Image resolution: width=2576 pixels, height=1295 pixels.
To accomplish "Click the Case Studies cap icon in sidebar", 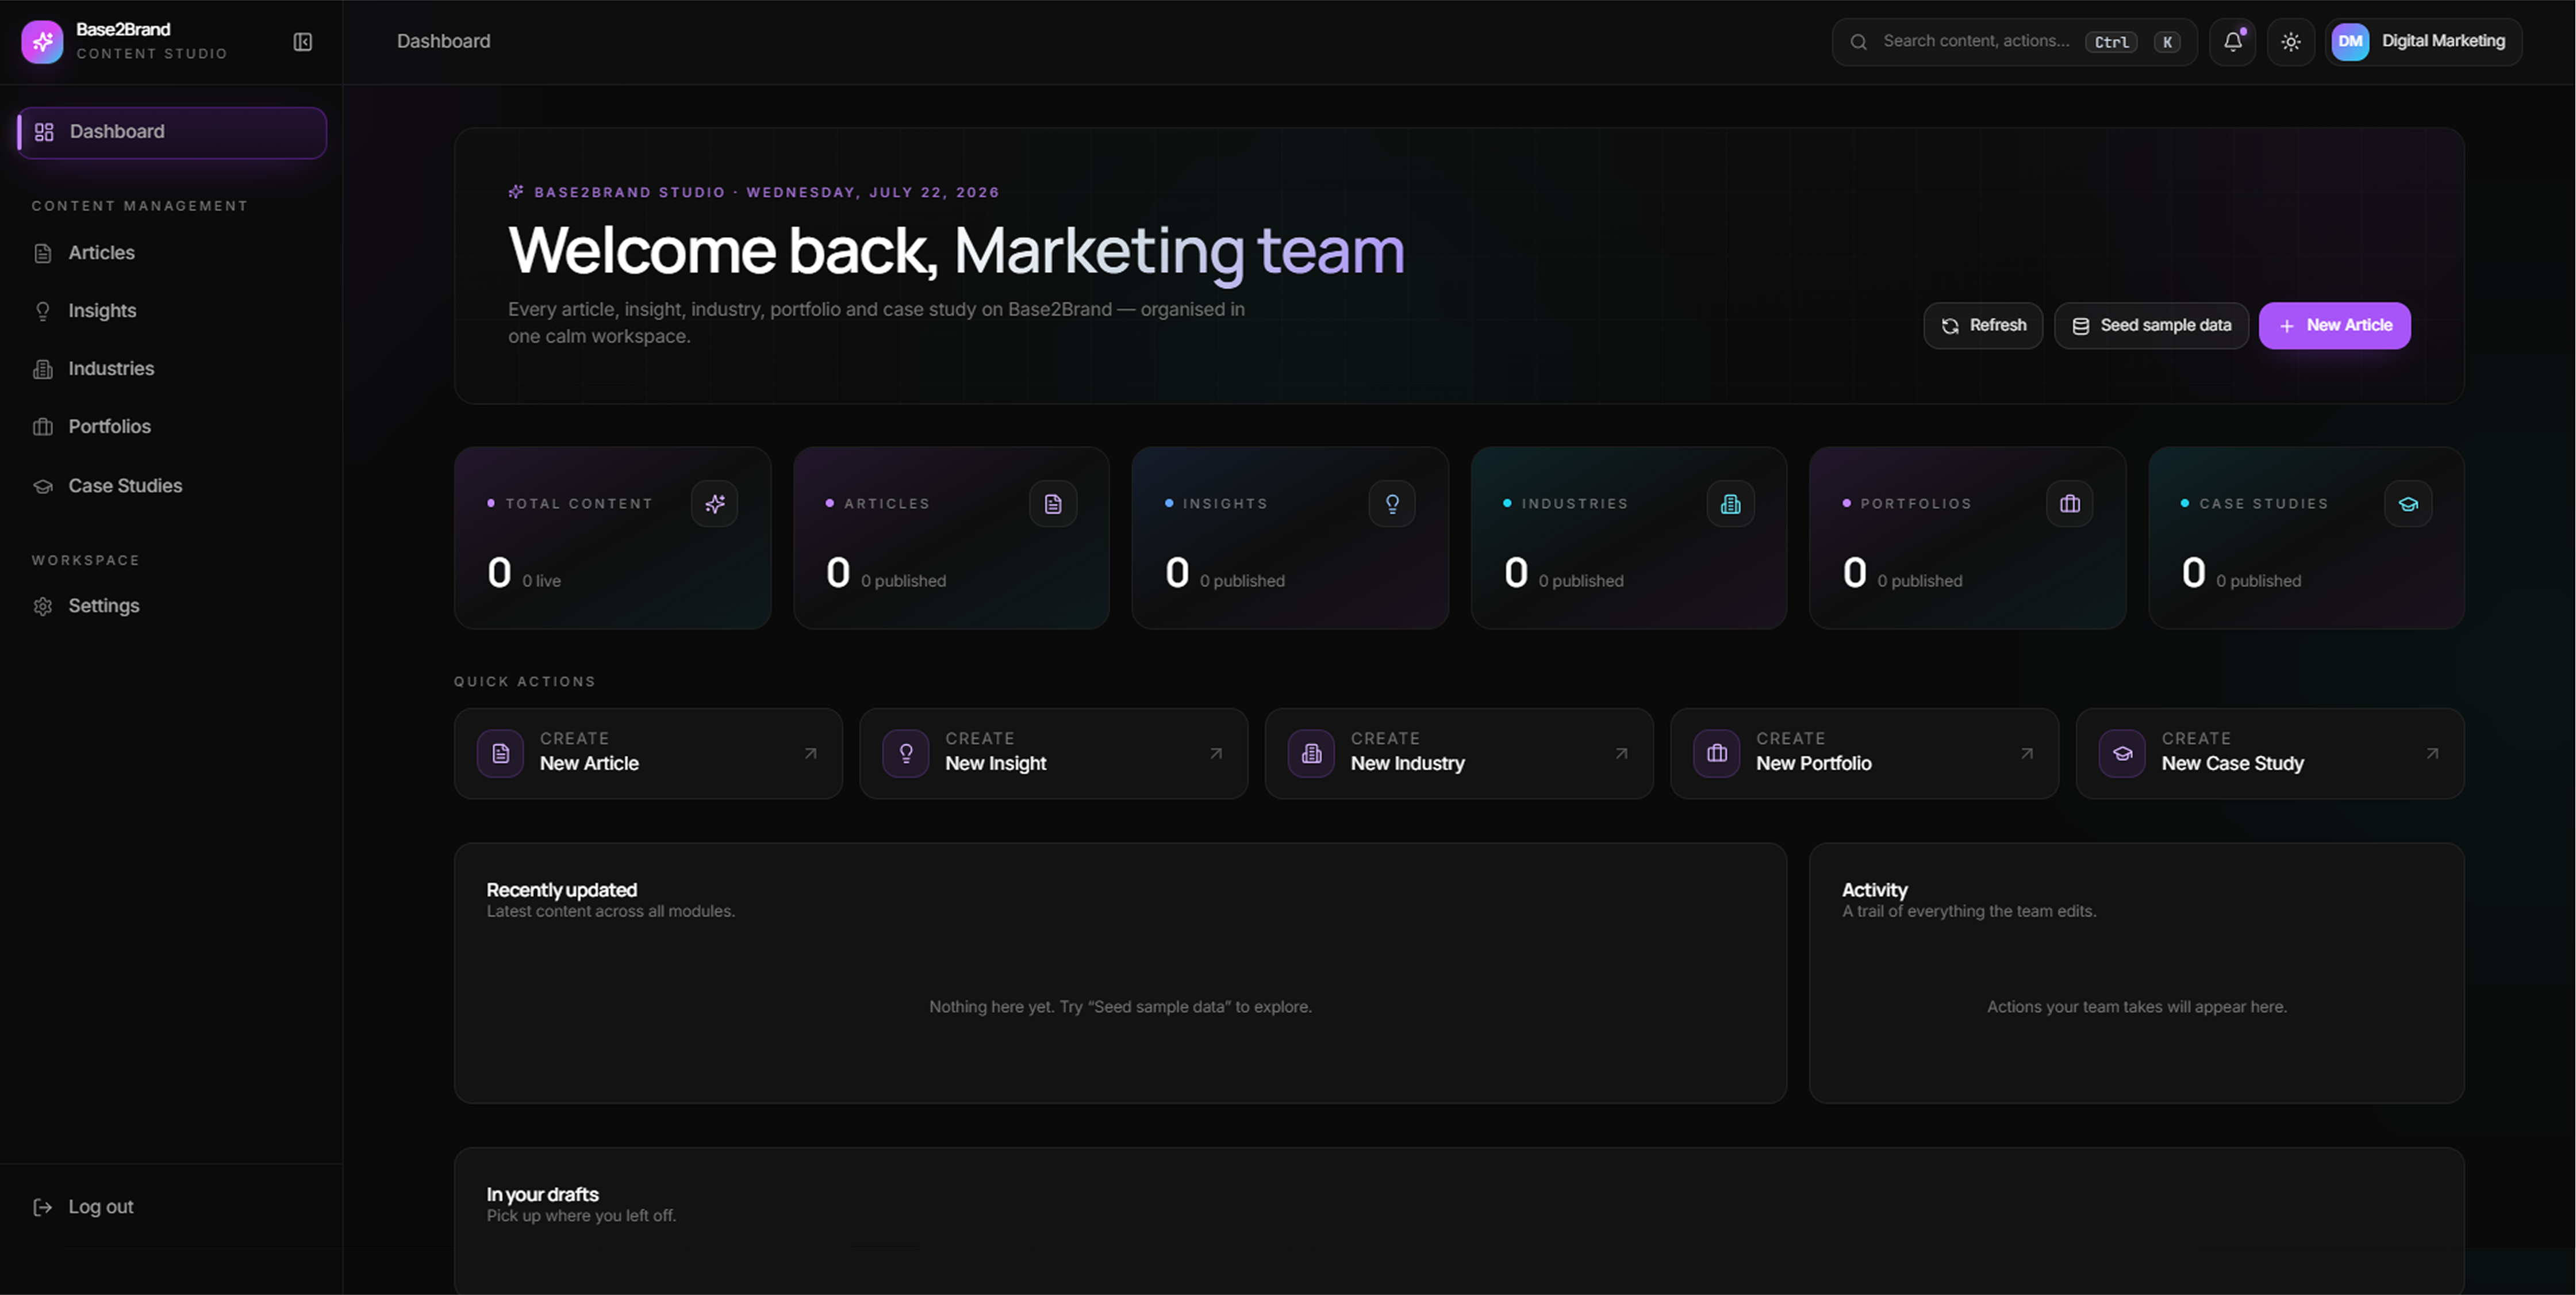I will [43, 486].
